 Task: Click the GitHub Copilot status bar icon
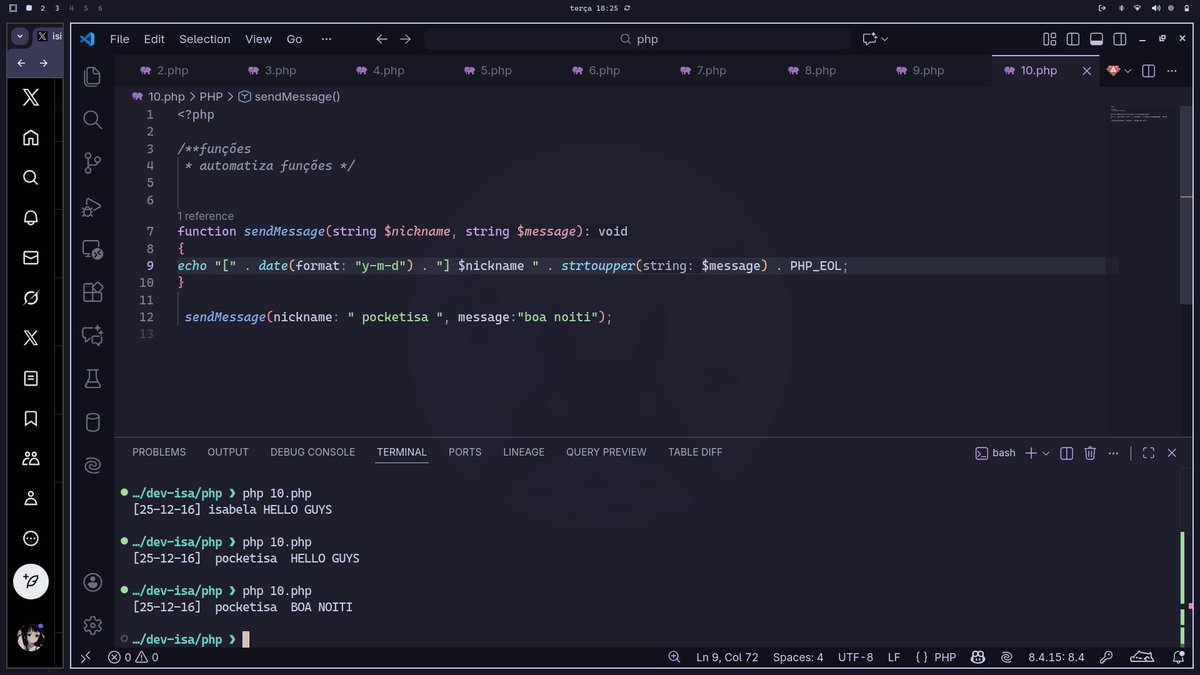point(978,657)
